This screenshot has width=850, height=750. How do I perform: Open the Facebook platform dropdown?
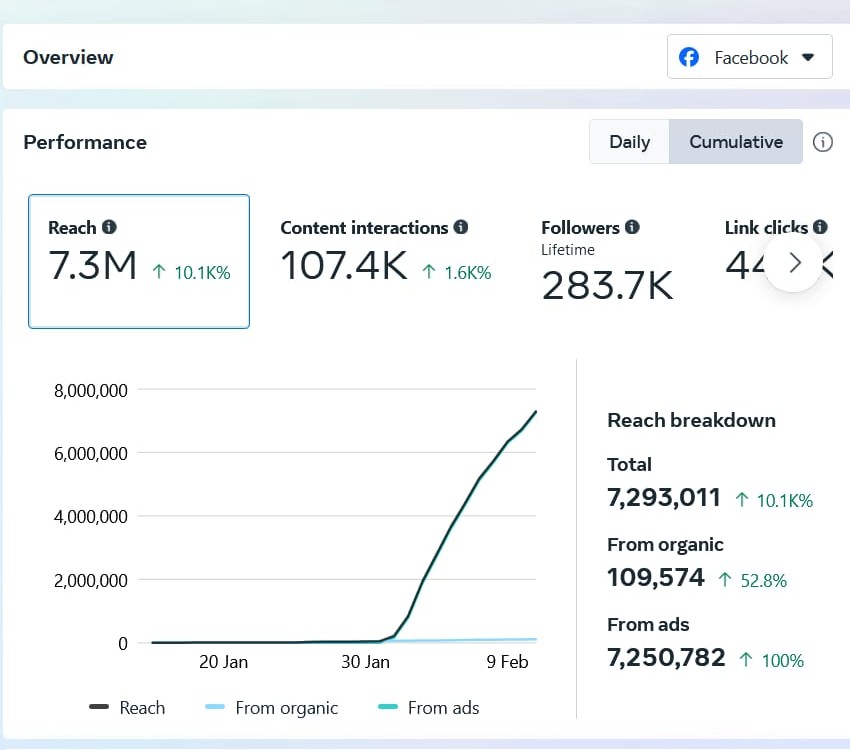click(750, 58)
